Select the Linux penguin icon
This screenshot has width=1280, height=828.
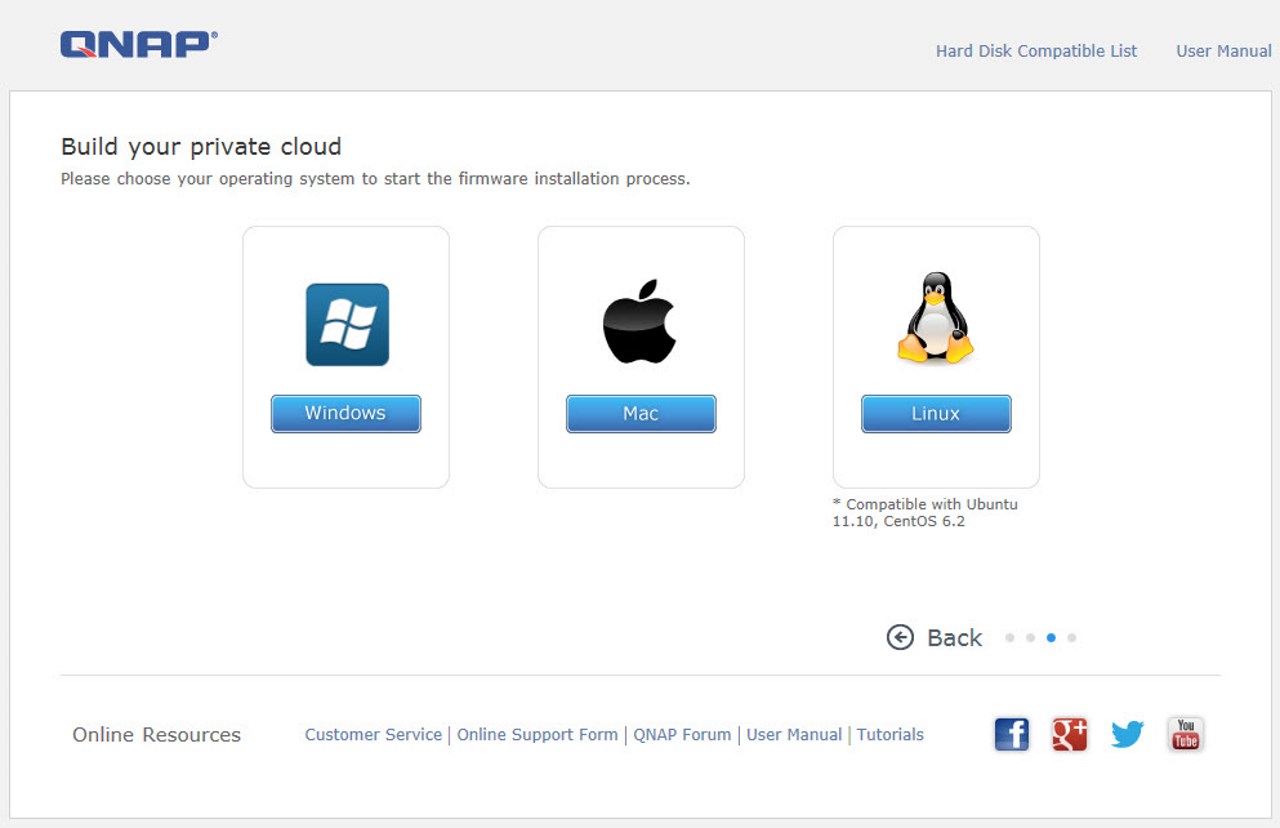(935, 317)
